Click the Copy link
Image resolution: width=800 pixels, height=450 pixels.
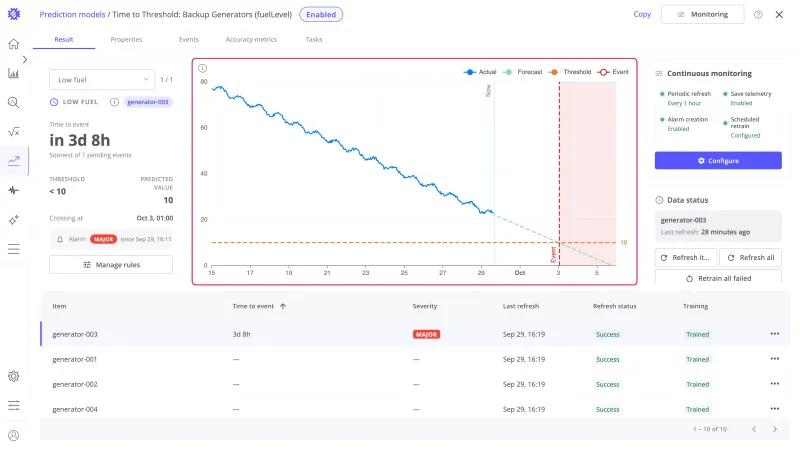(x=642, y=14)
